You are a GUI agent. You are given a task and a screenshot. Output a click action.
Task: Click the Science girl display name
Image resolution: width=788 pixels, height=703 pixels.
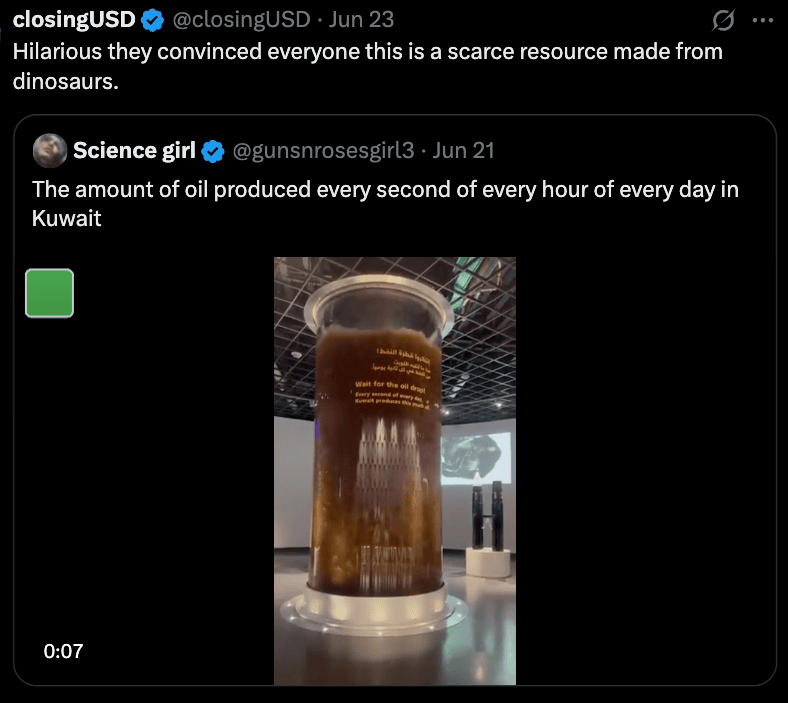(133, 151)
